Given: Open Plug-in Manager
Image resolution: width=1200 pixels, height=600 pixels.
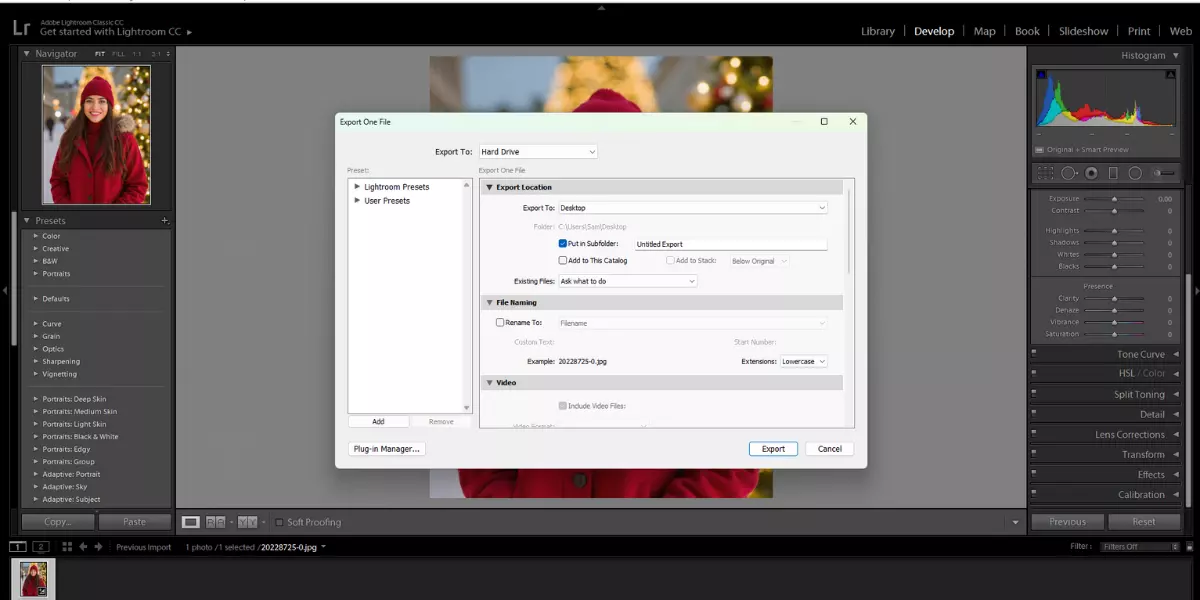Looking at the screenshot, I should coord(387,449).
